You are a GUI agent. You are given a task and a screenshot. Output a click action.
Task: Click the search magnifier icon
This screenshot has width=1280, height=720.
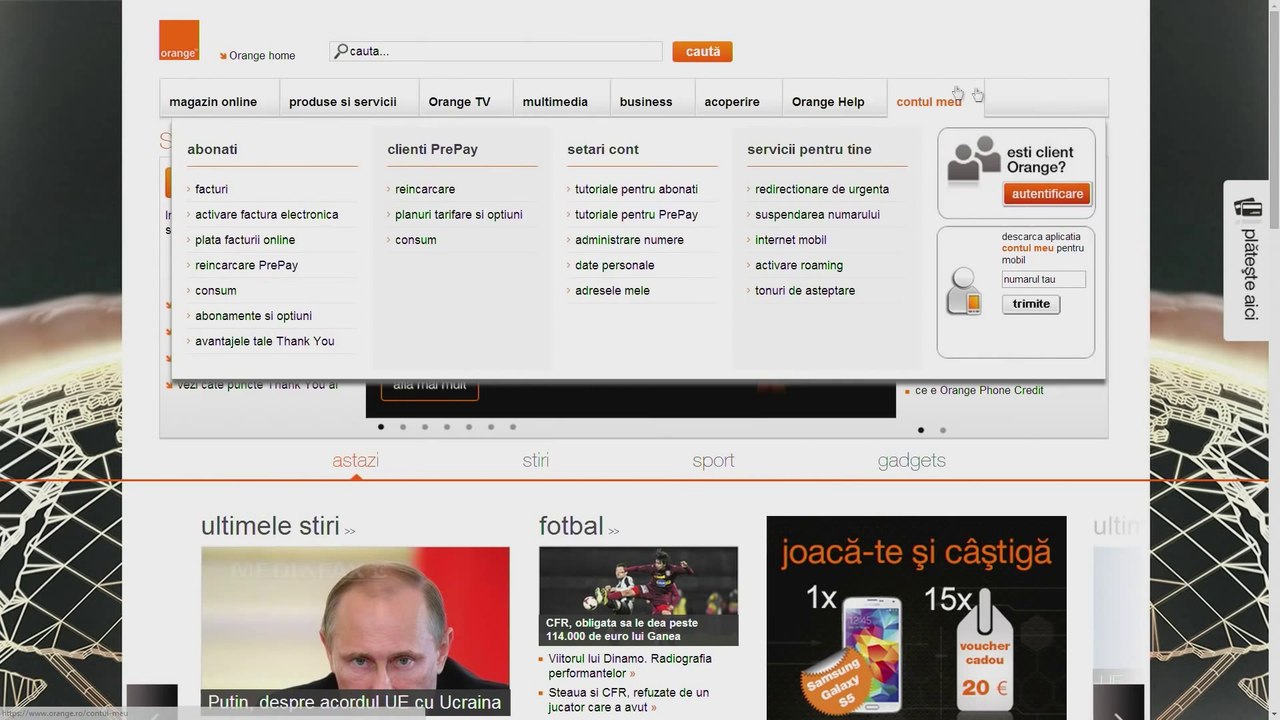pyautogui.click(x=341, y=51)
